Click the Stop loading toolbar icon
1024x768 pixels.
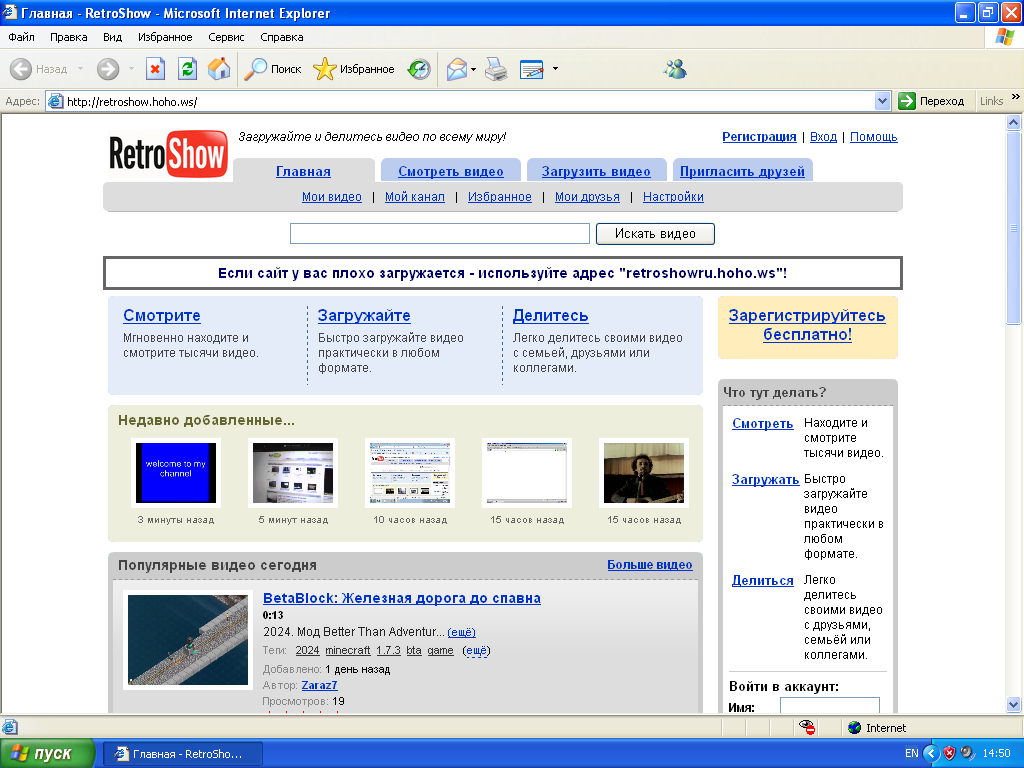[155, 69]
